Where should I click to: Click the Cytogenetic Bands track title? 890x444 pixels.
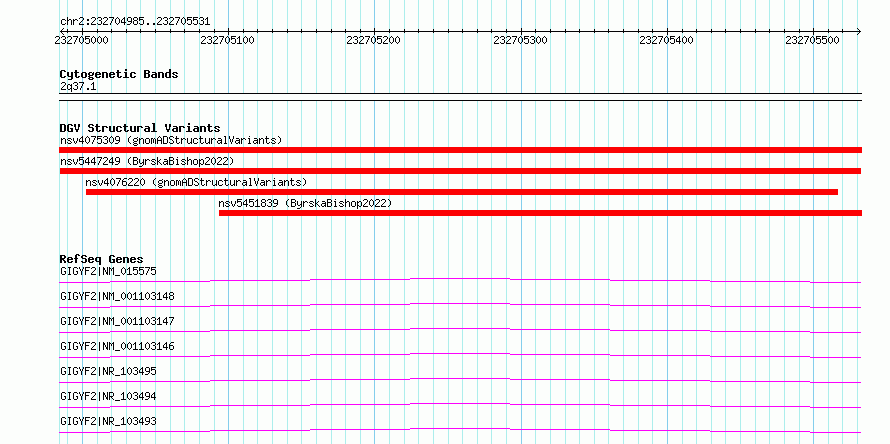(x=119, y=74)
